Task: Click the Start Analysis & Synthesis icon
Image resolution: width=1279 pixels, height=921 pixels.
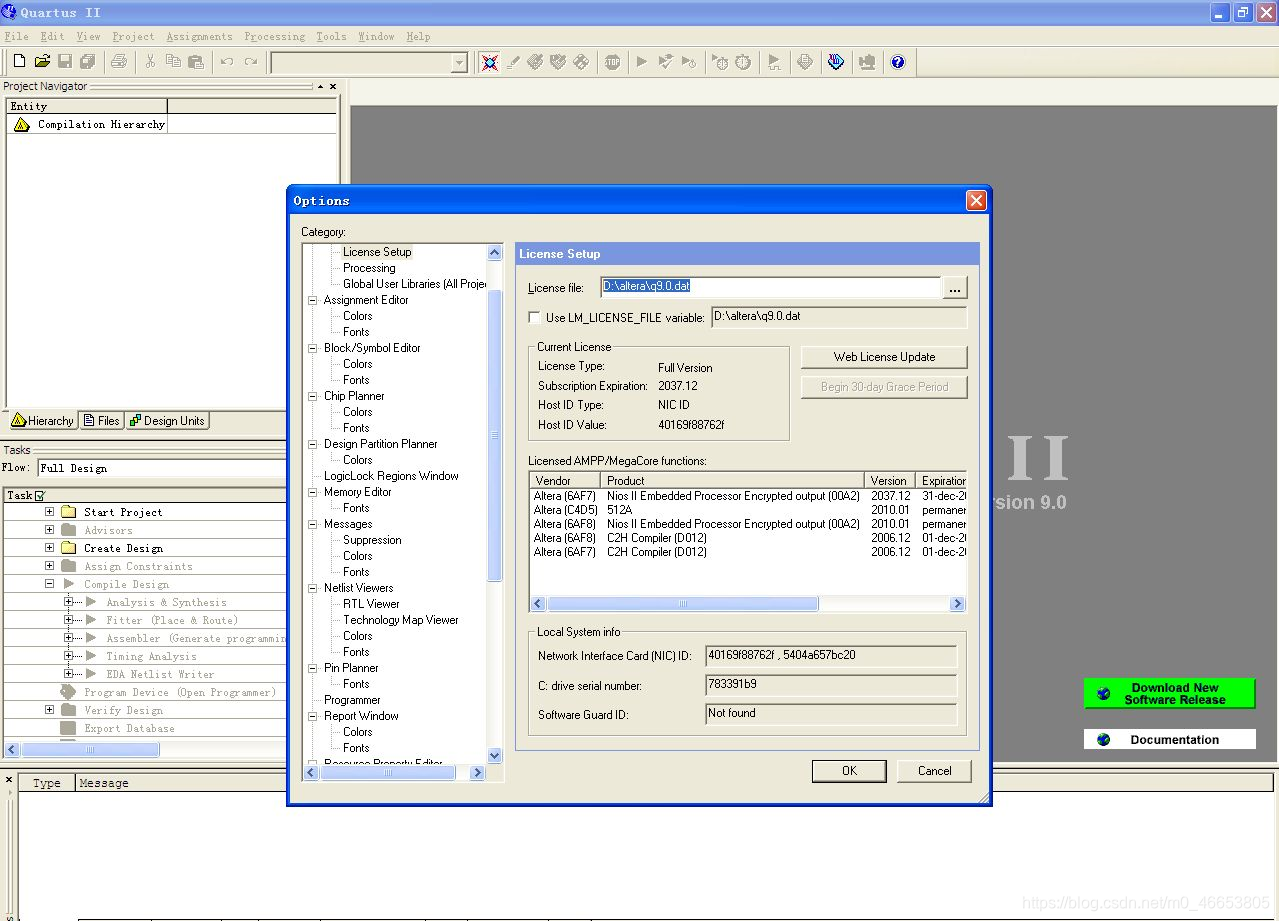Action: [x=666, y=62]
